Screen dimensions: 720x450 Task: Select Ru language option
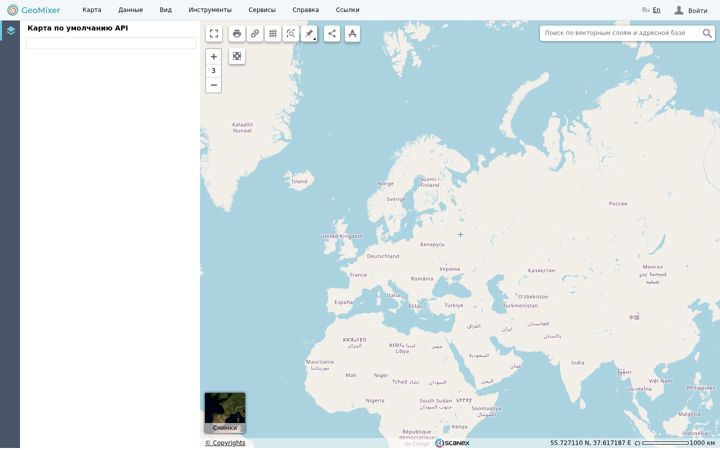pos(646,10)
